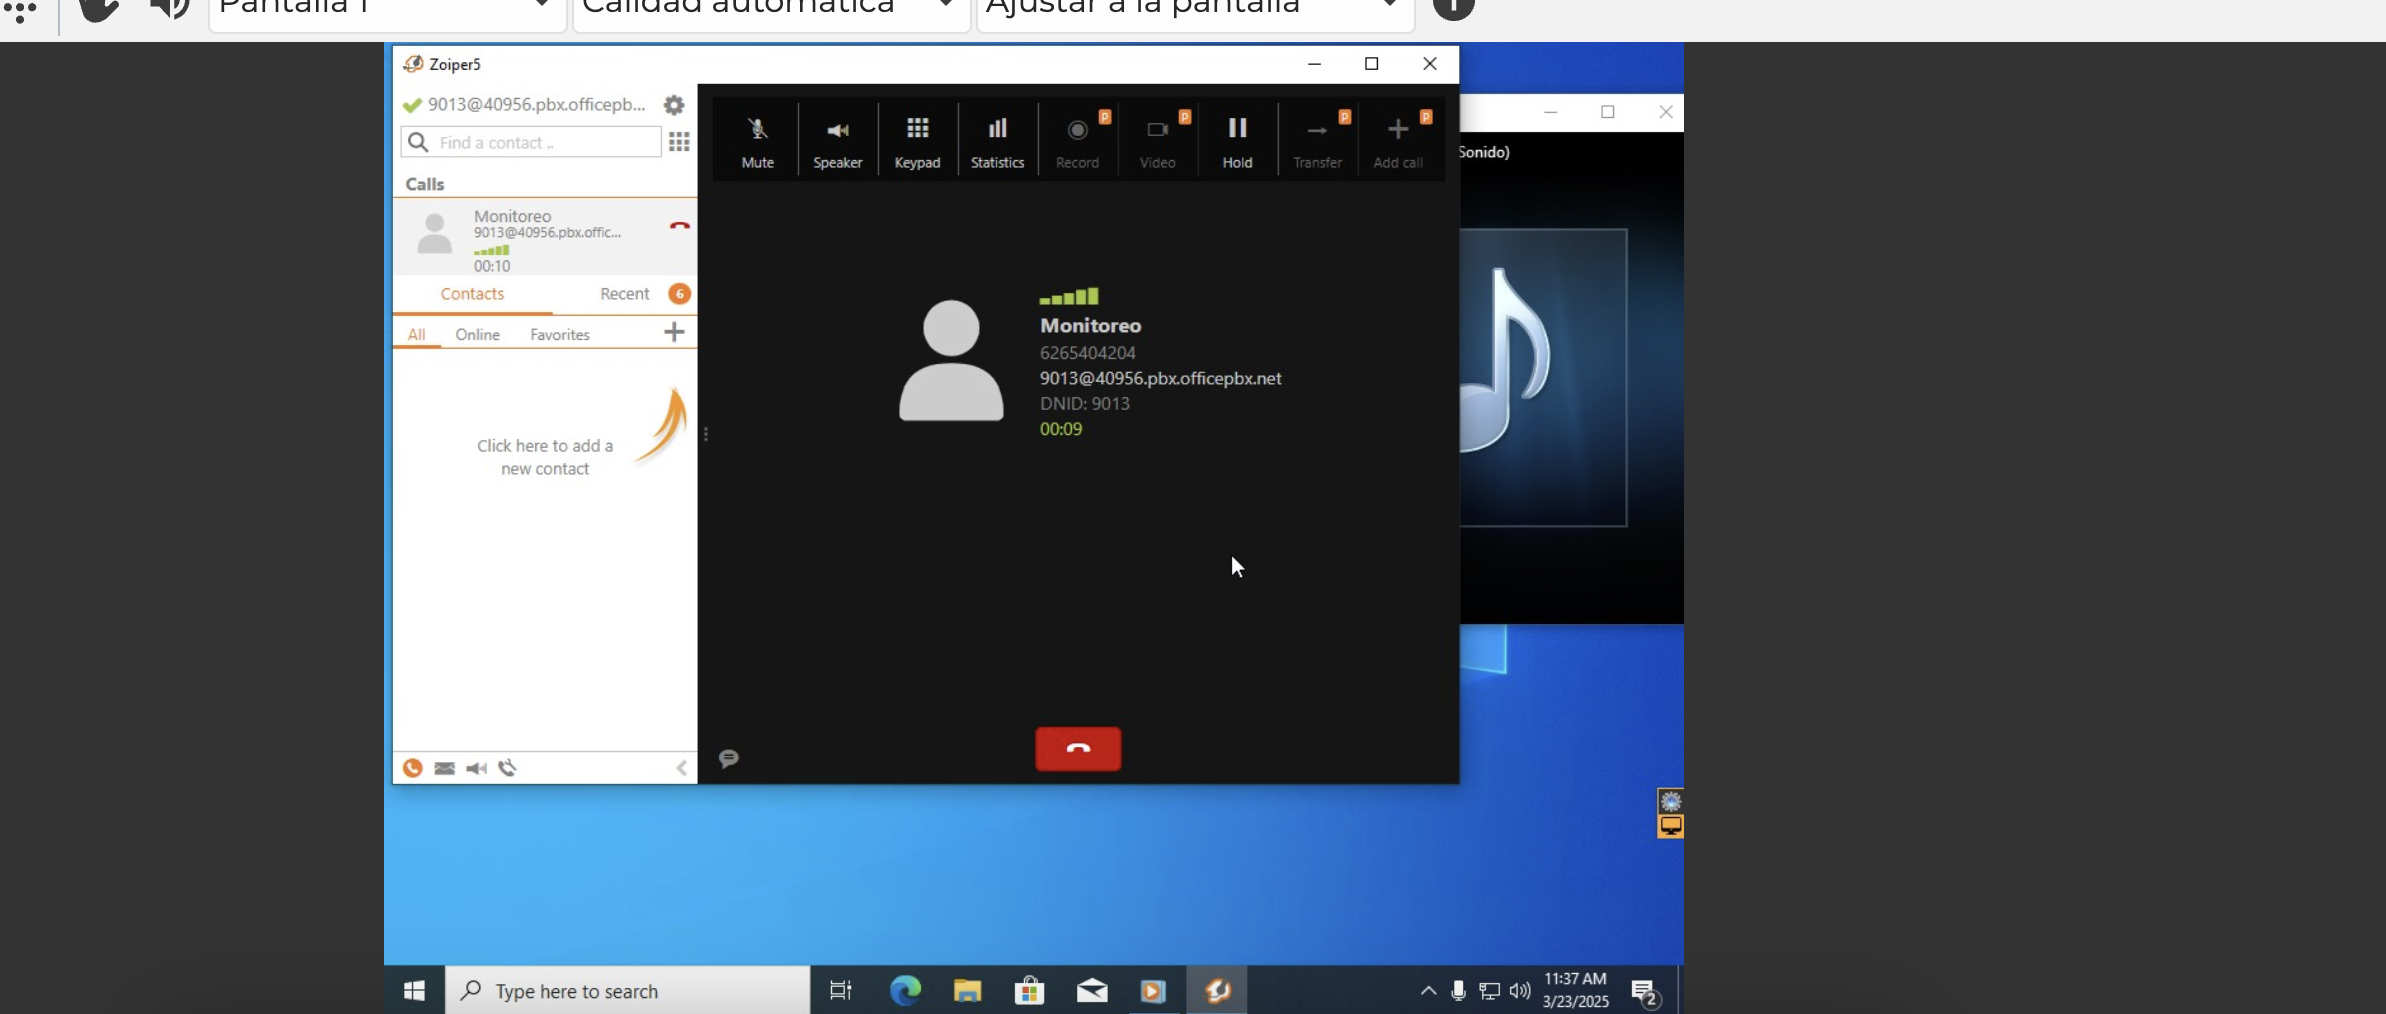This screenshot has height=1014, width=2386.
Task: Click the number 6265404204 in call details
Action: (1087, 353)
